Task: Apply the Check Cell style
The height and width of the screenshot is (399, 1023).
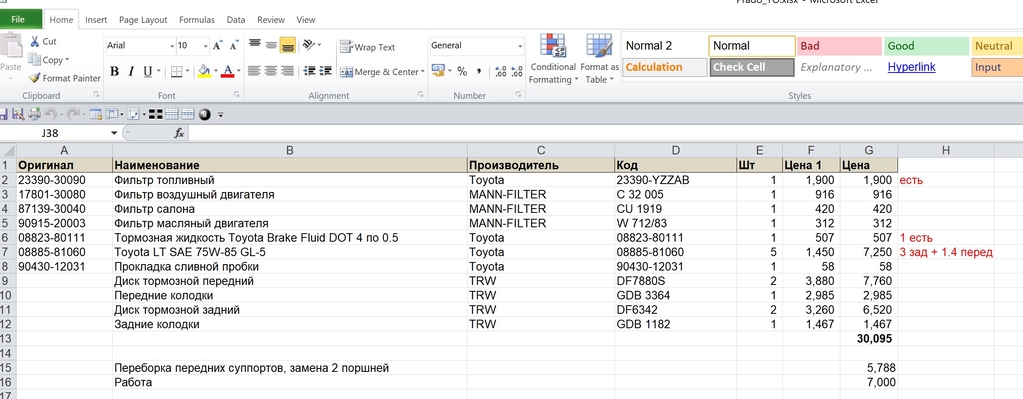Action: (752, 67)
